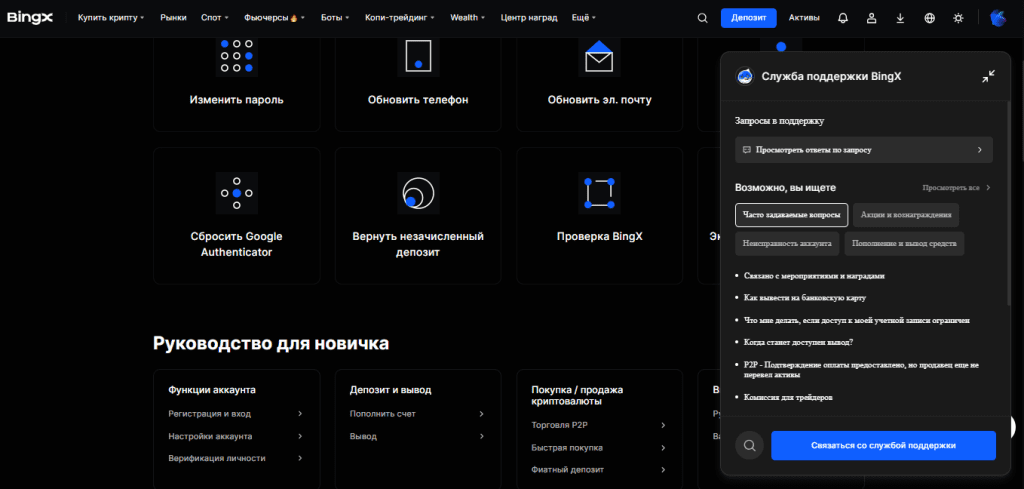Open the user profile icon
The width and height of the screenshot is (1024, 489).
coord(871,18)
